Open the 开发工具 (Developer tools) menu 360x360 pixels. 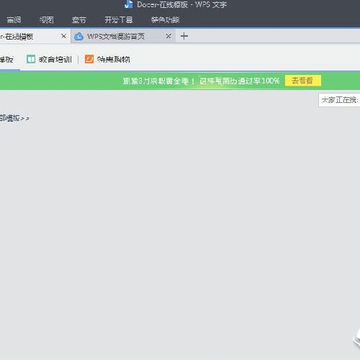pos(119,20)
